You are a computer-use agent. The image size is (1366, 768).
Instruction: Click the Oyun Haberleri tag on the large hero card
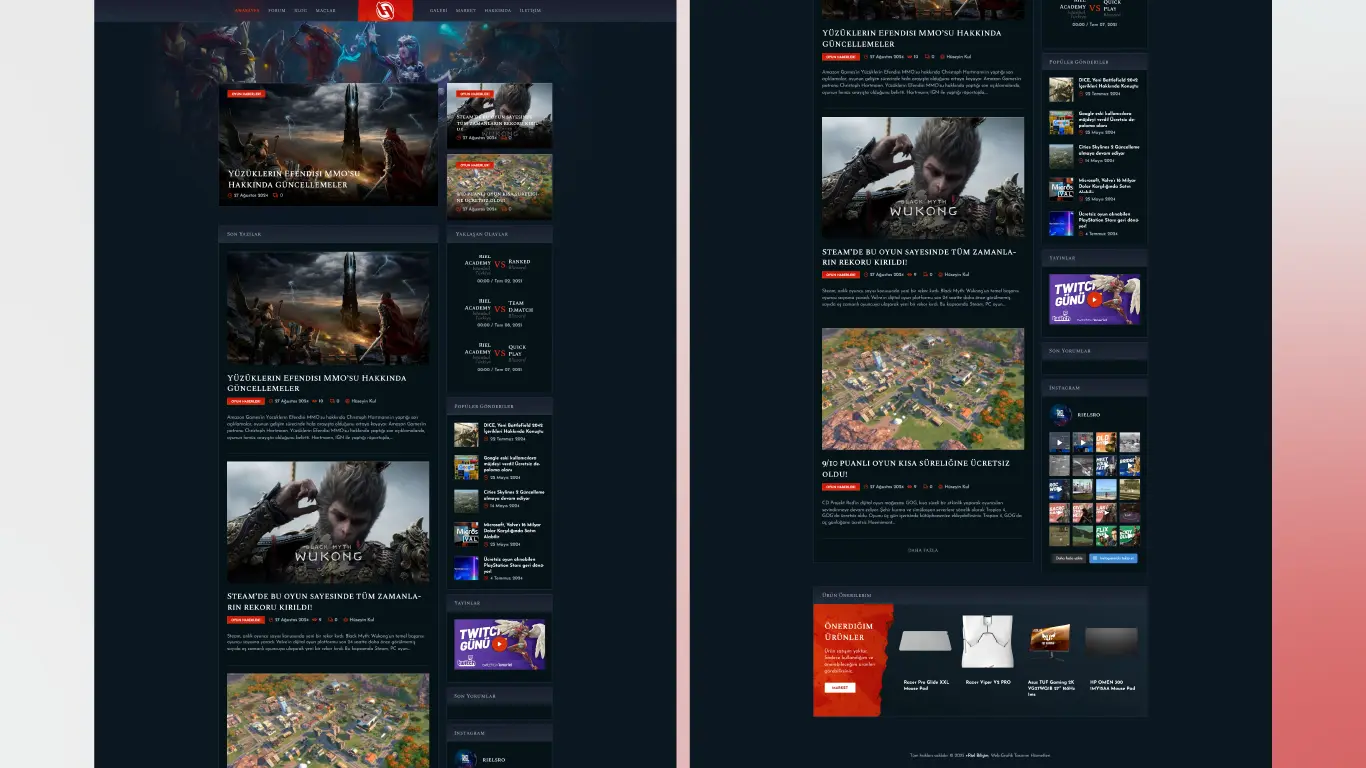(246, 94)
